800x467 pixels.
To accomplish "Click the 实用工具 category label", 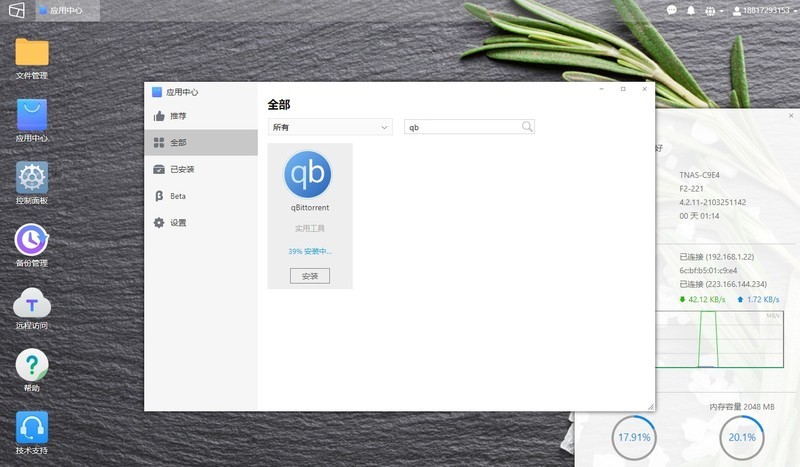I will click(310, 228).
